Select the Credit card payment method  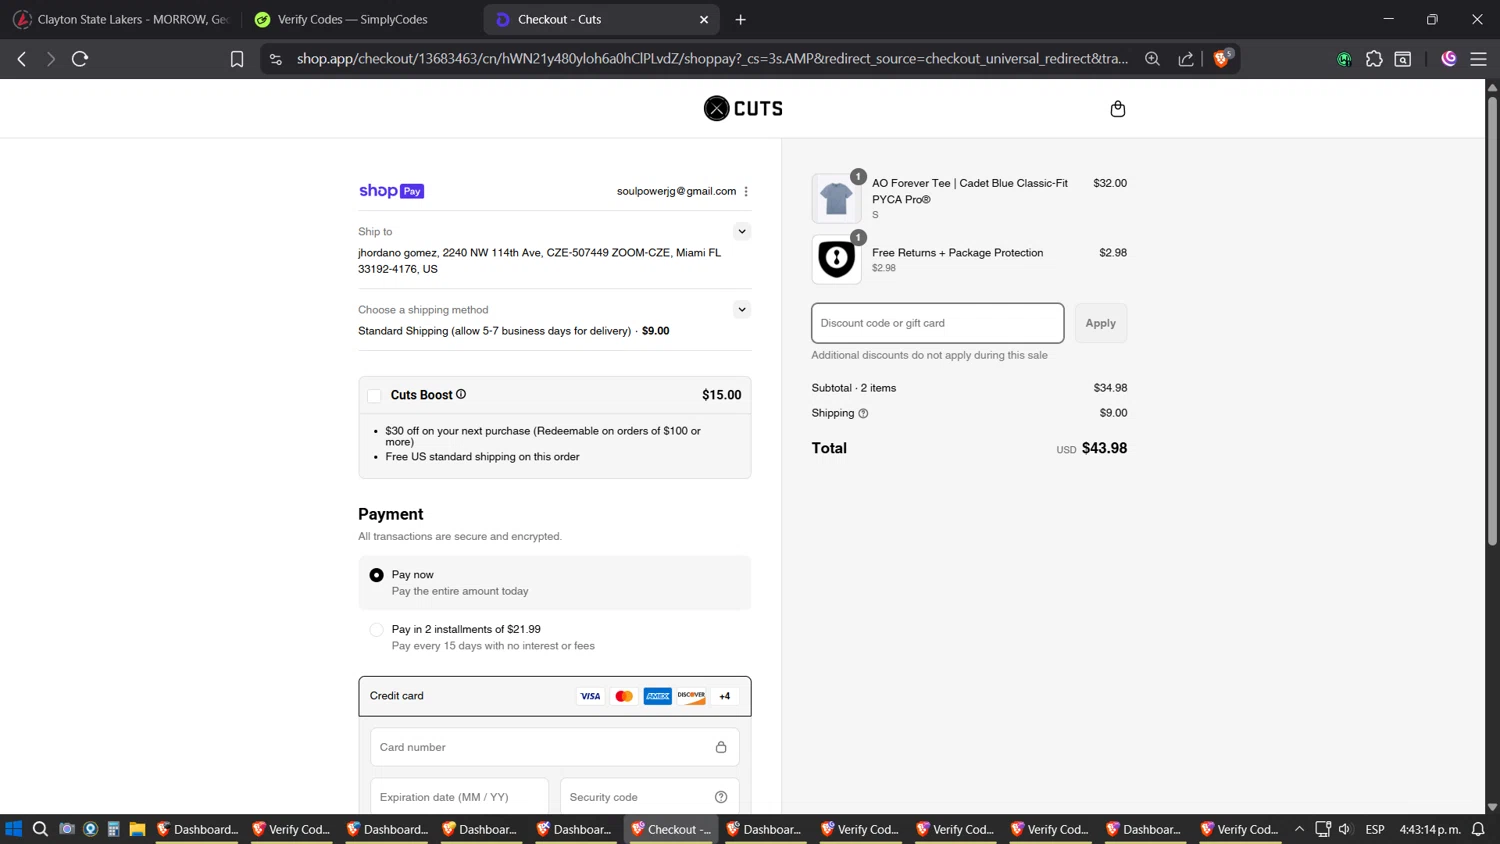(x=554, y=696)
